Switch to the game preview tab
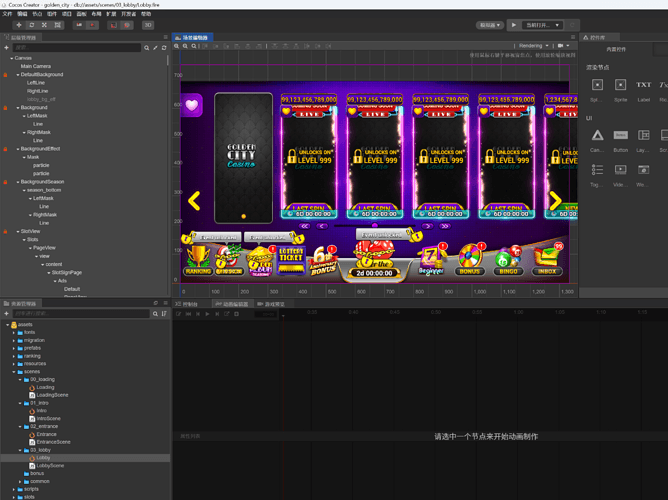 (x=271, y=304)
